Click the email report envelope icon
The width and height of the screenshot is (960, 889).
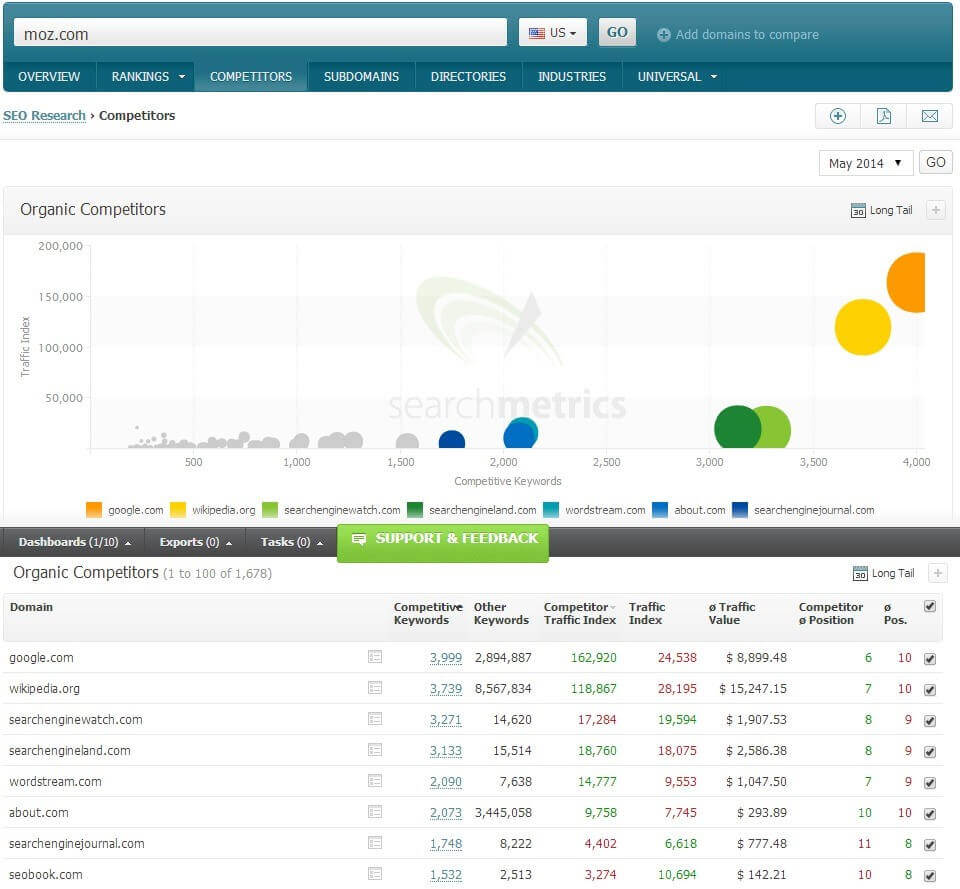point(930,116)
